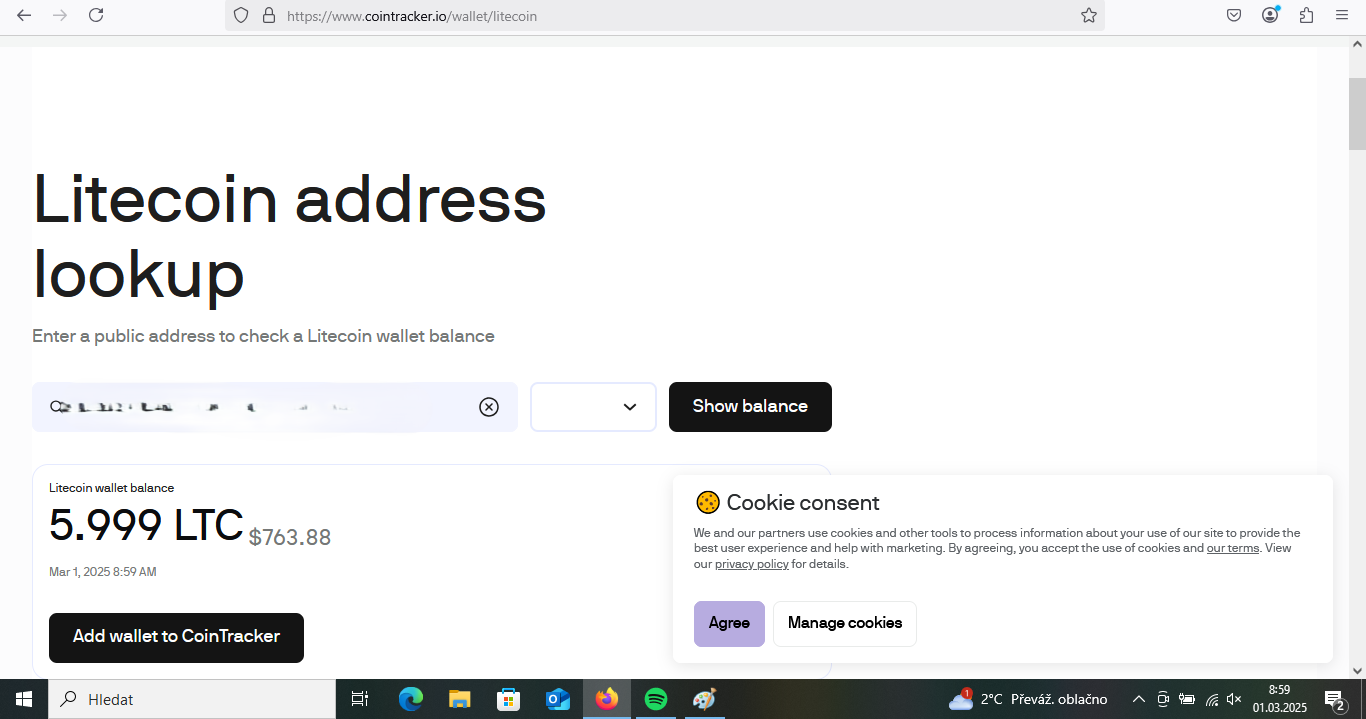The image size is (1366, 719).
Task: Click the scrollbar down arrow
Action: coord(1357,670)
